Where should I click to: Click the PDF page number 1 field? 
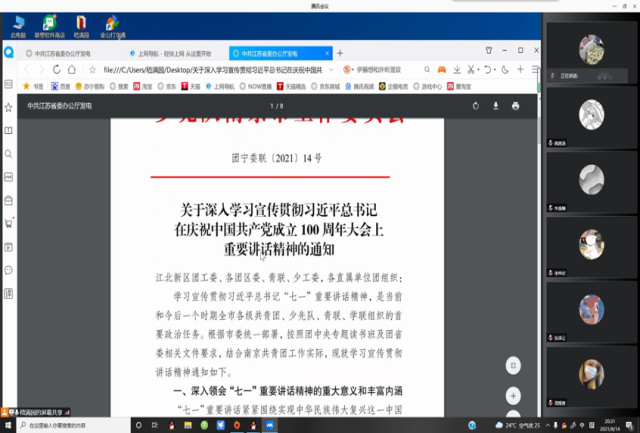pyautogui.click(x=272, y=106)
